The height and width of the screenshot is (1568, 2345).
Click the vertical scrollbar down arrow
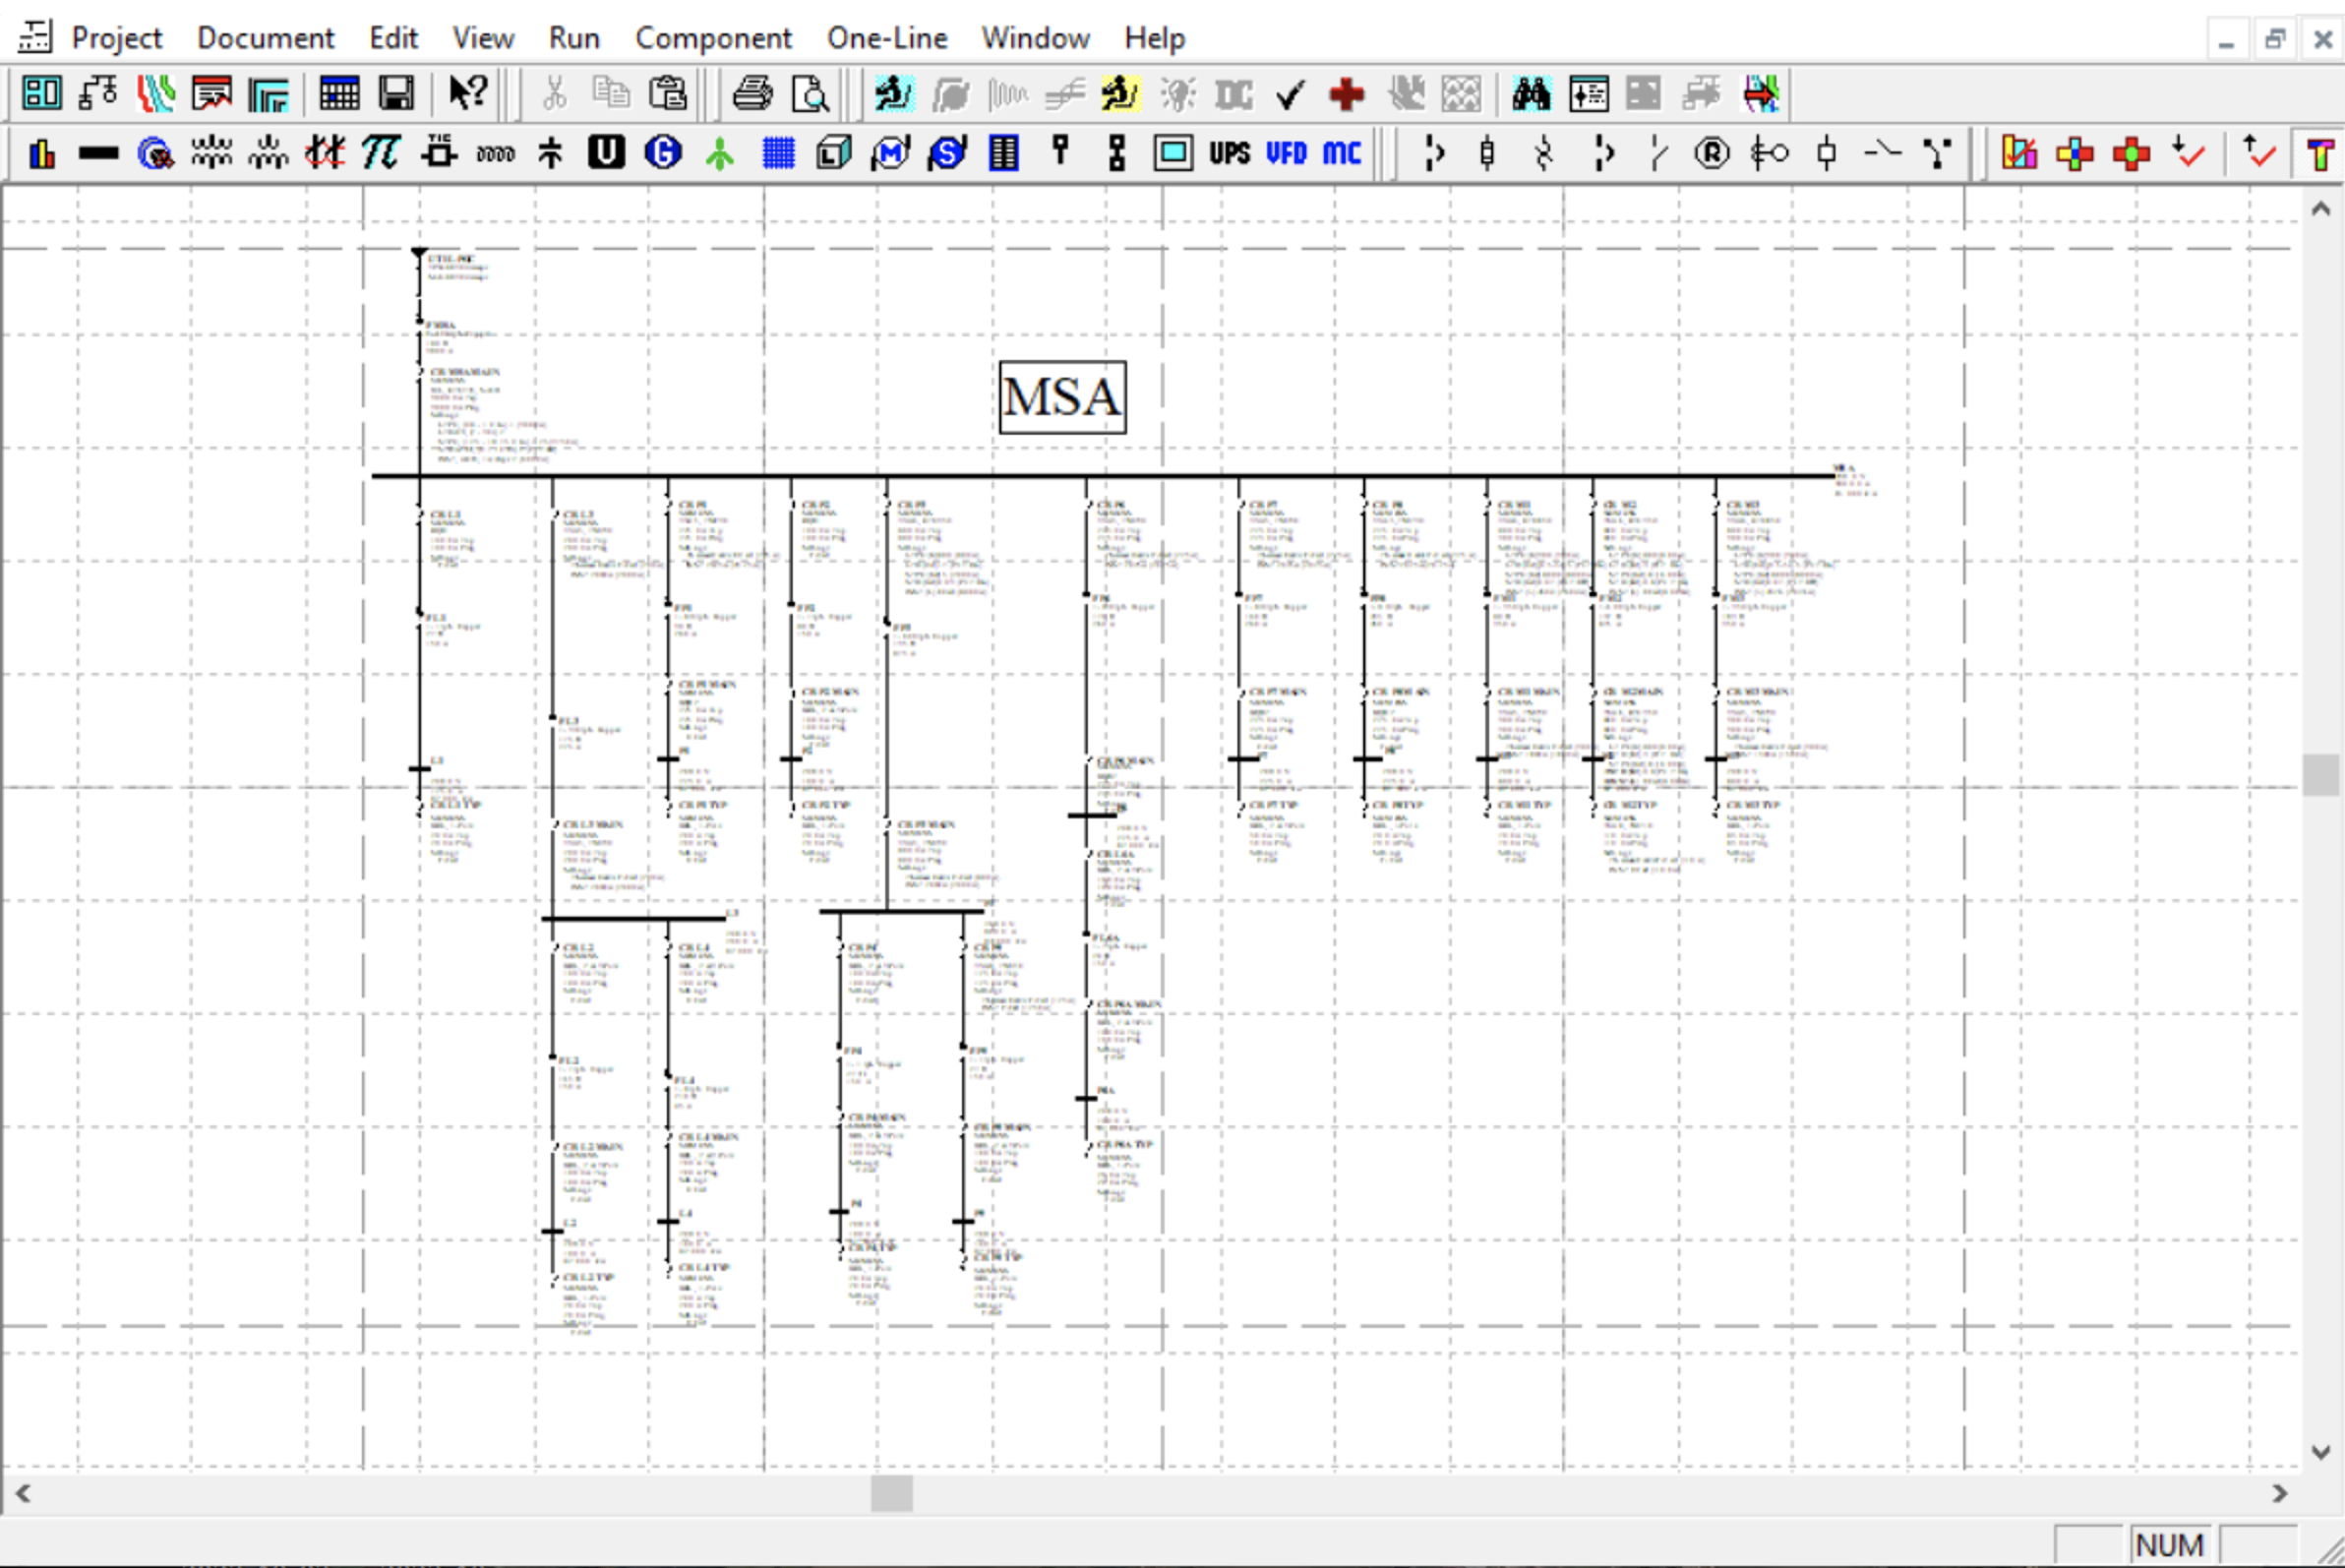[2321, 1451]
